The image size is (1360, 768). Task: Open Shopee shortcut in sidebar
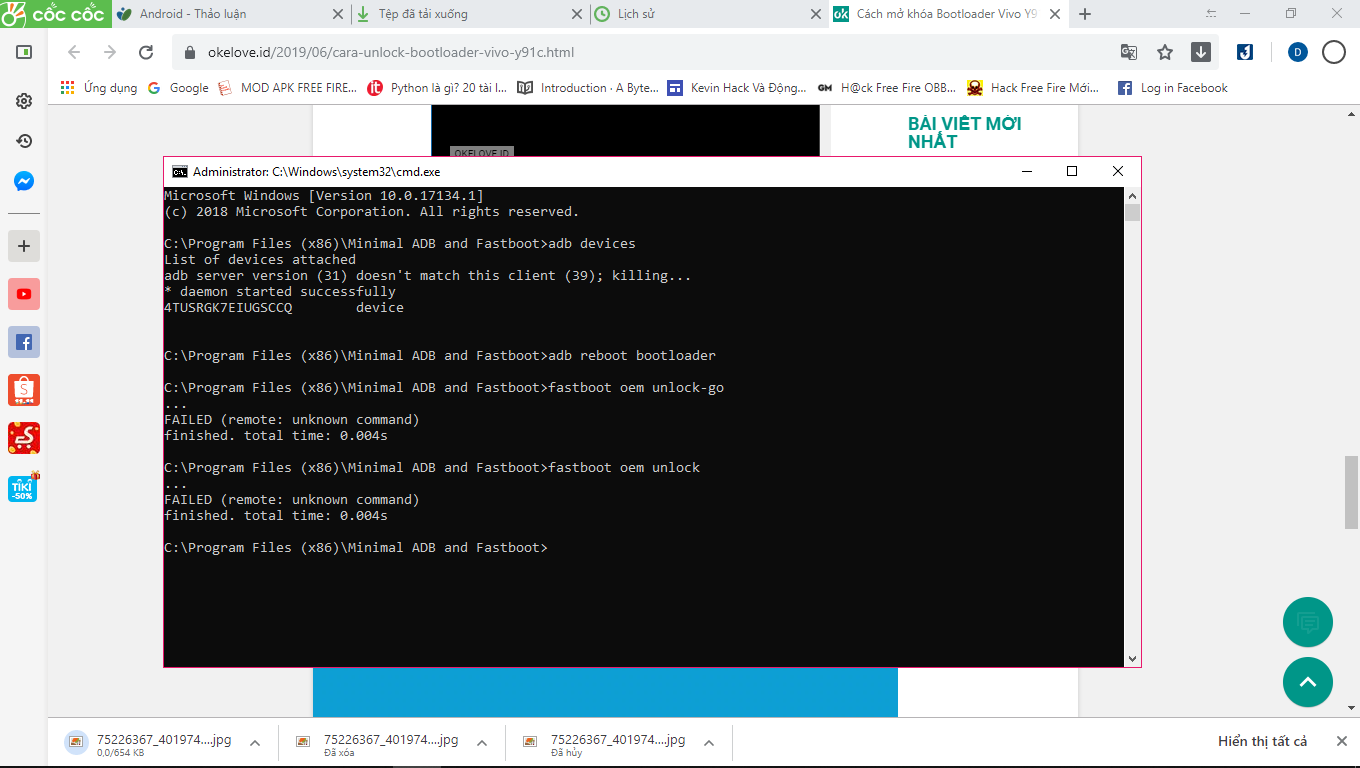pyautogui.click(x=24, y=390)
